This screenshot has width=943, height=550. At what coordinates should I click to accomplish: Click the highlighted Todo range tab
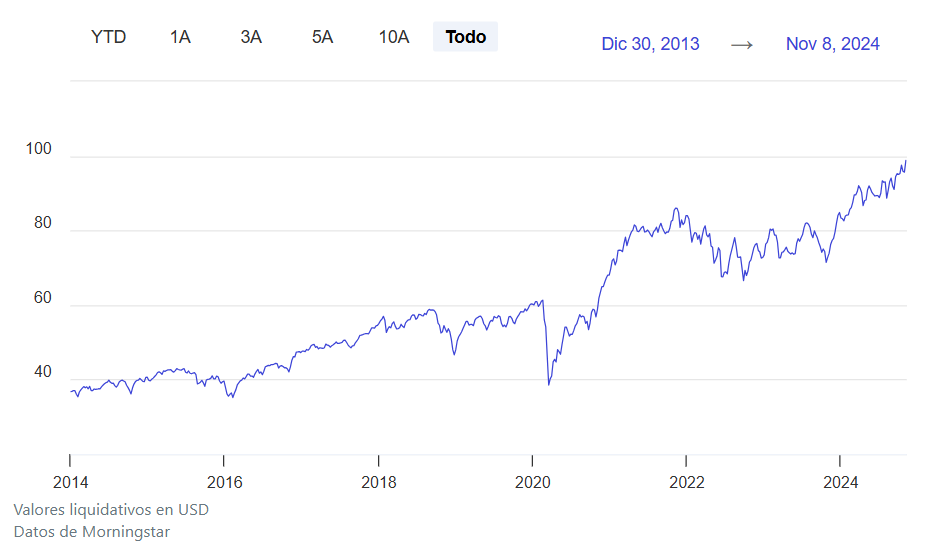465,37
